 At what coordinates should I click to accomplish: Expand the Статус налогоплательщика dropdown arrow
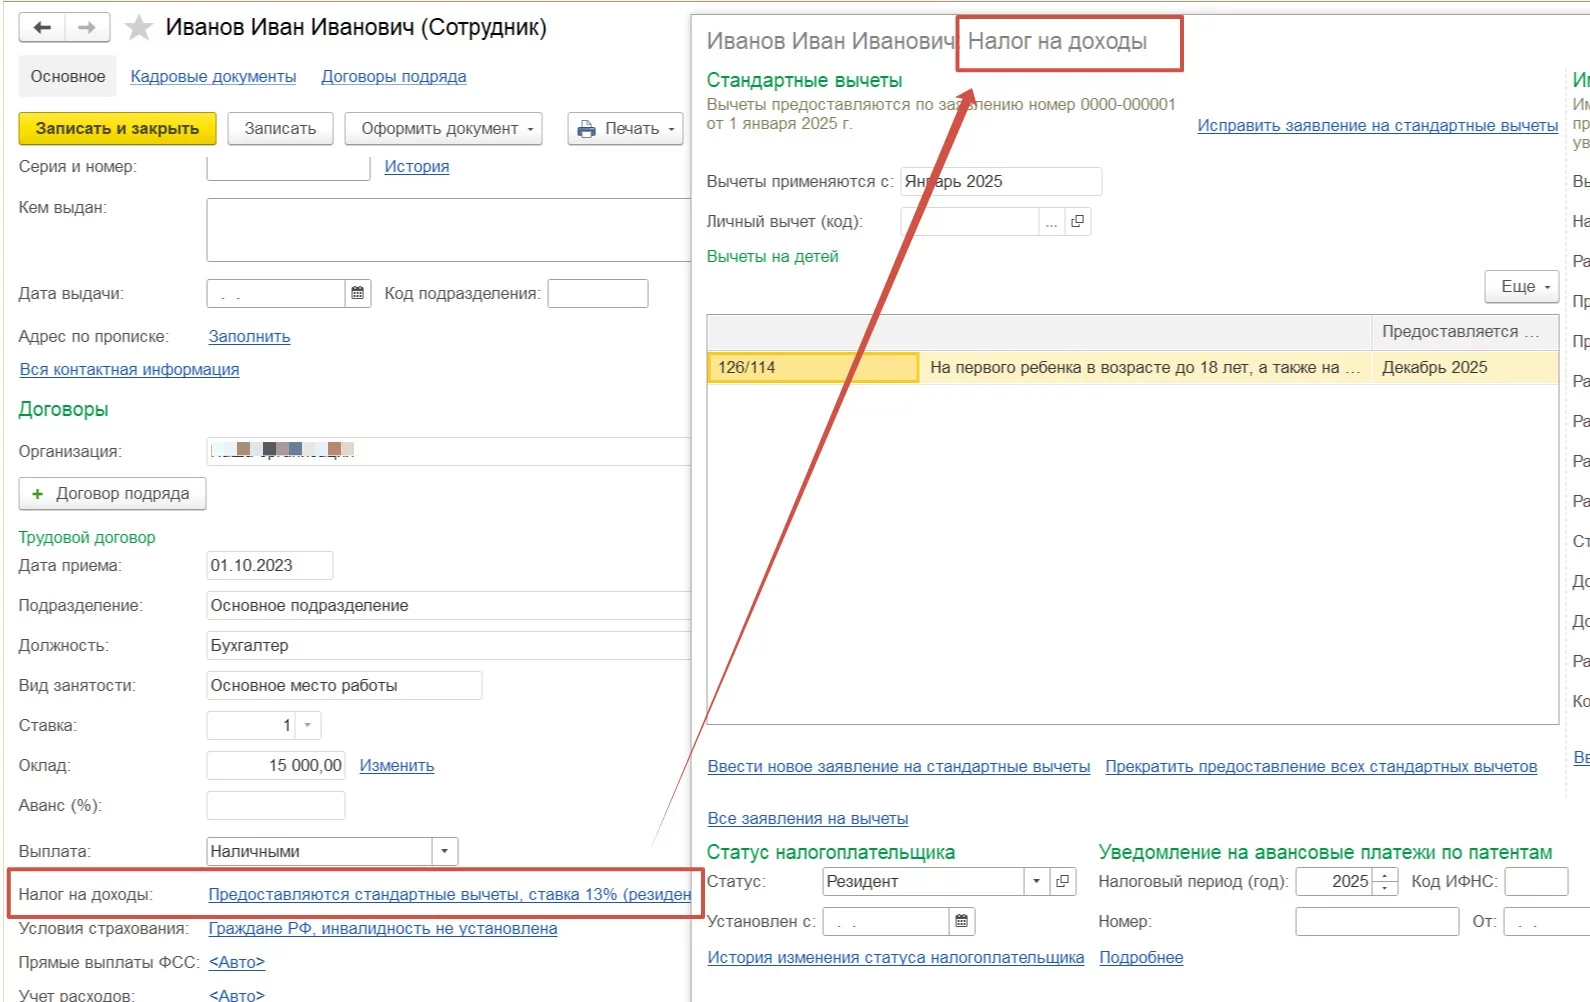(x=1036, y=881)
